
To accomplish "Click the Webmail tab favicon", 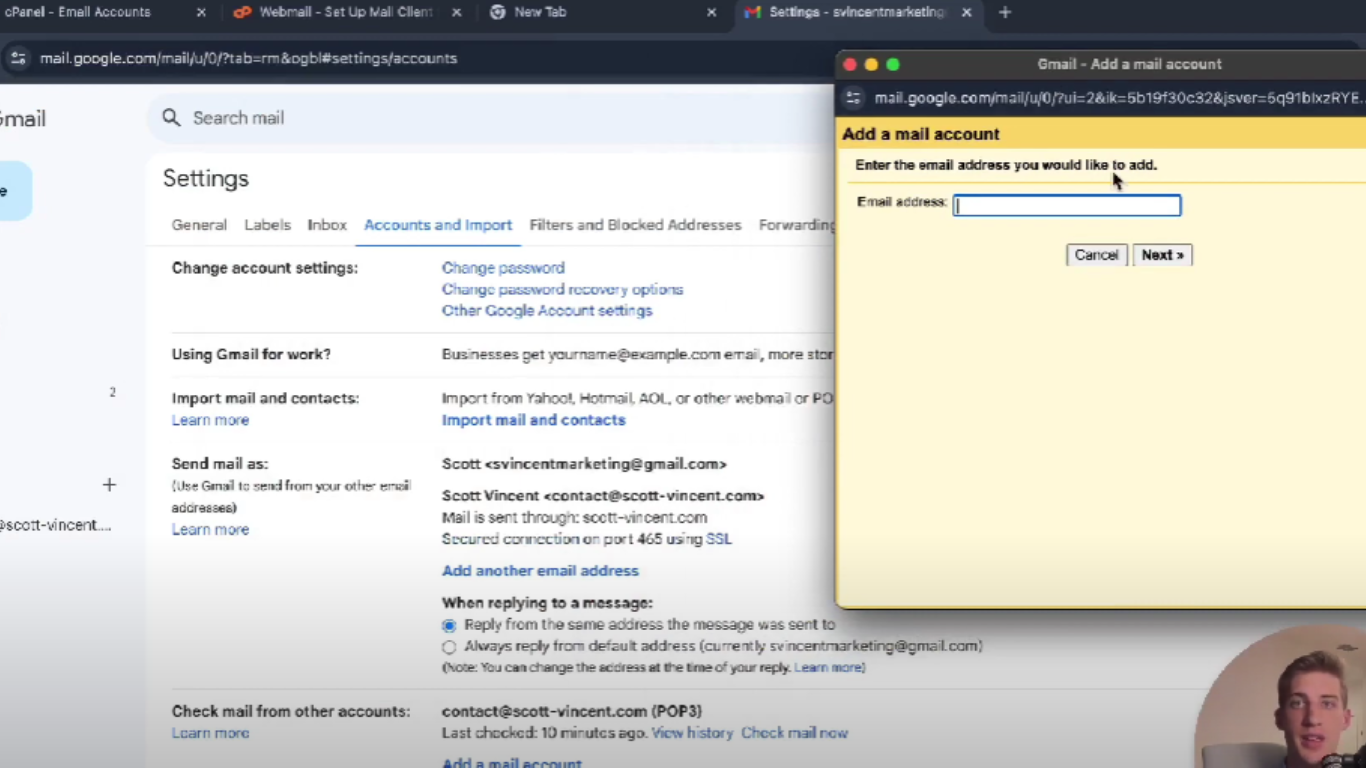I will point(242,13).
